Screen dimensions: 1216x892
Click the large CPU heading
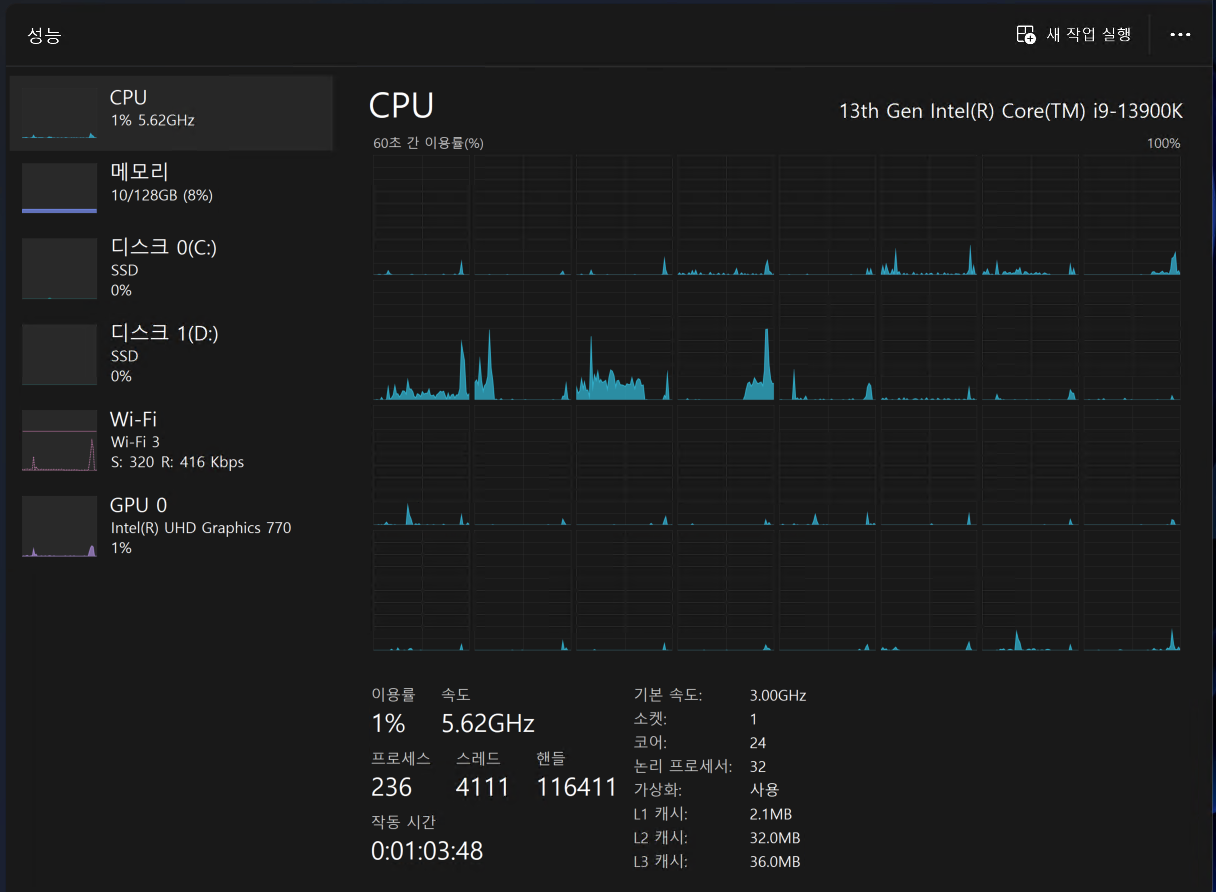tap(401, 105)
